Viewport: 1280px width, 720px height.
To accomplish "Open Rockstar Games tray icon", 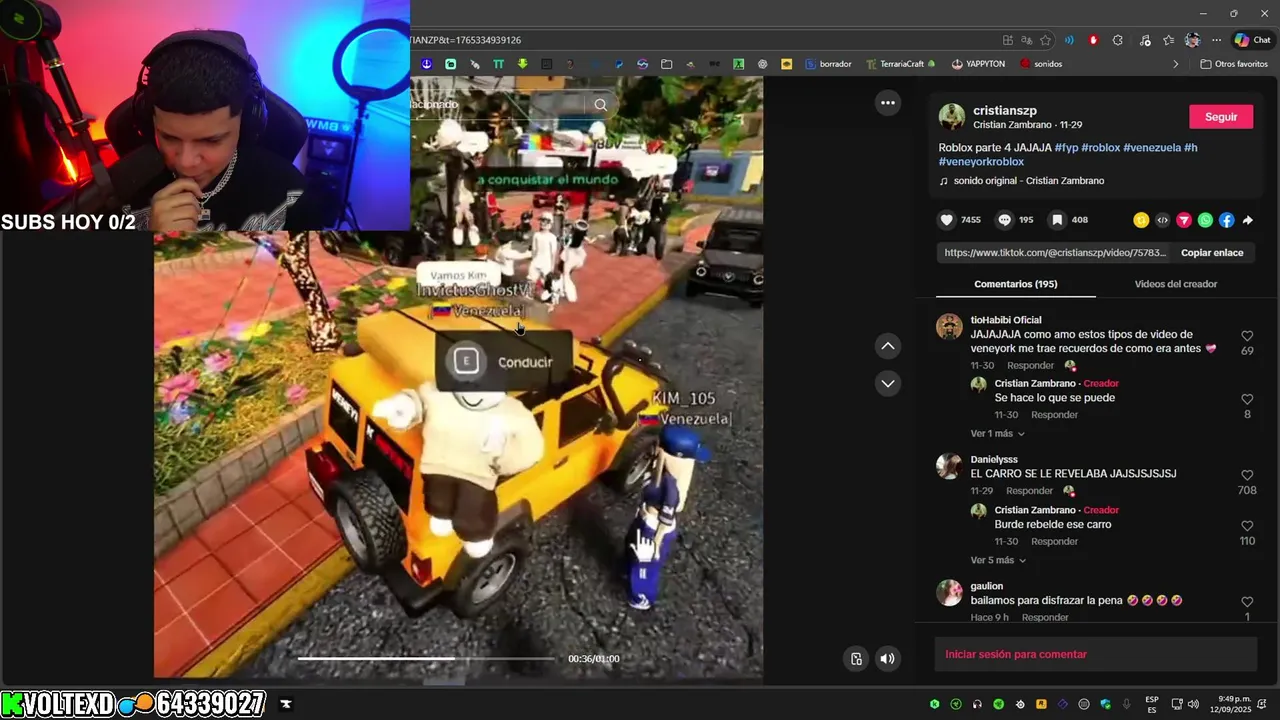I will coord(1041,704).
